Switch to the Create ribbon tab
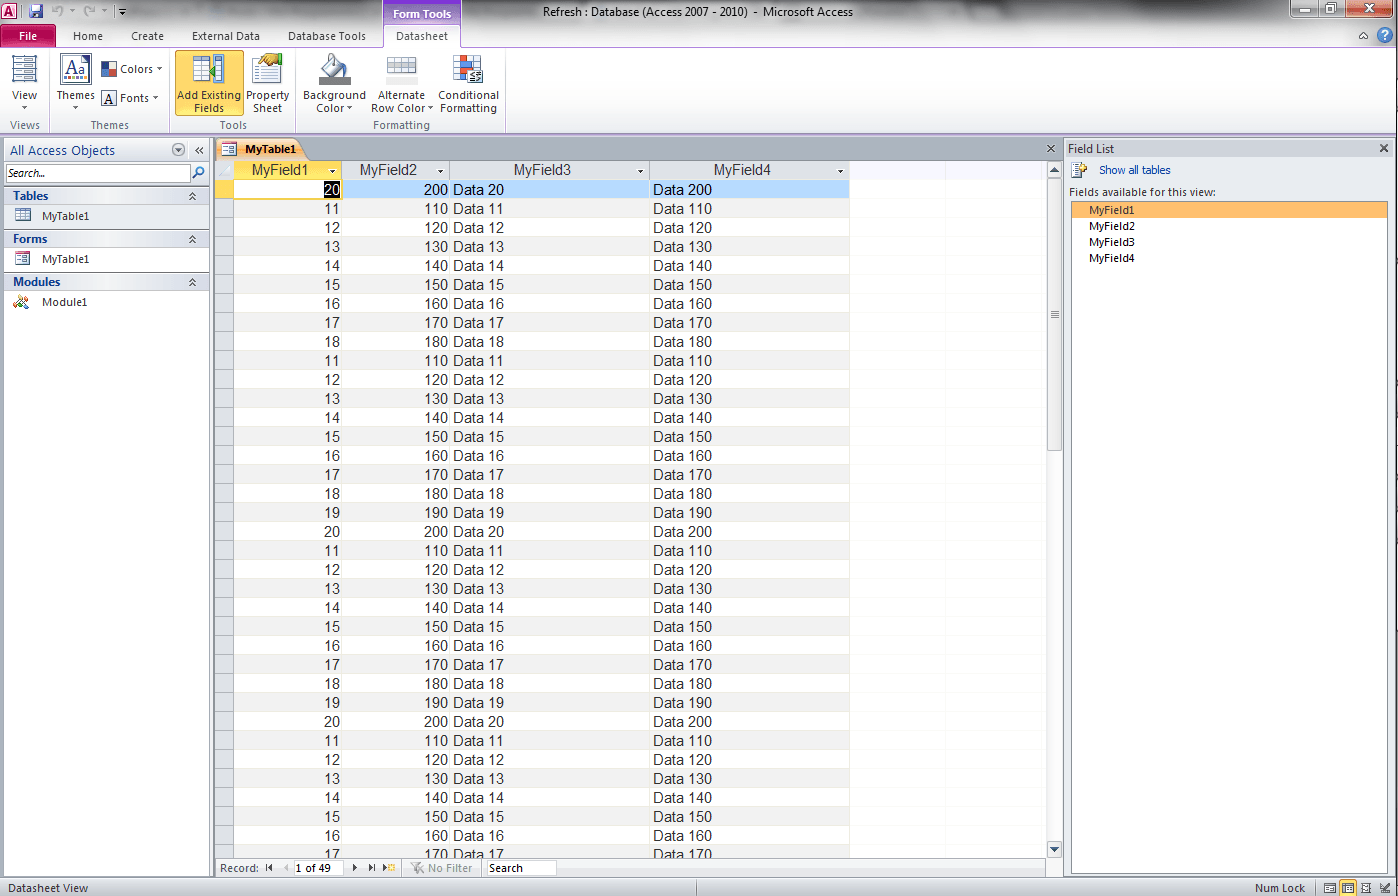This screenshot has width=1398, height=896. (x=147, y=36)
